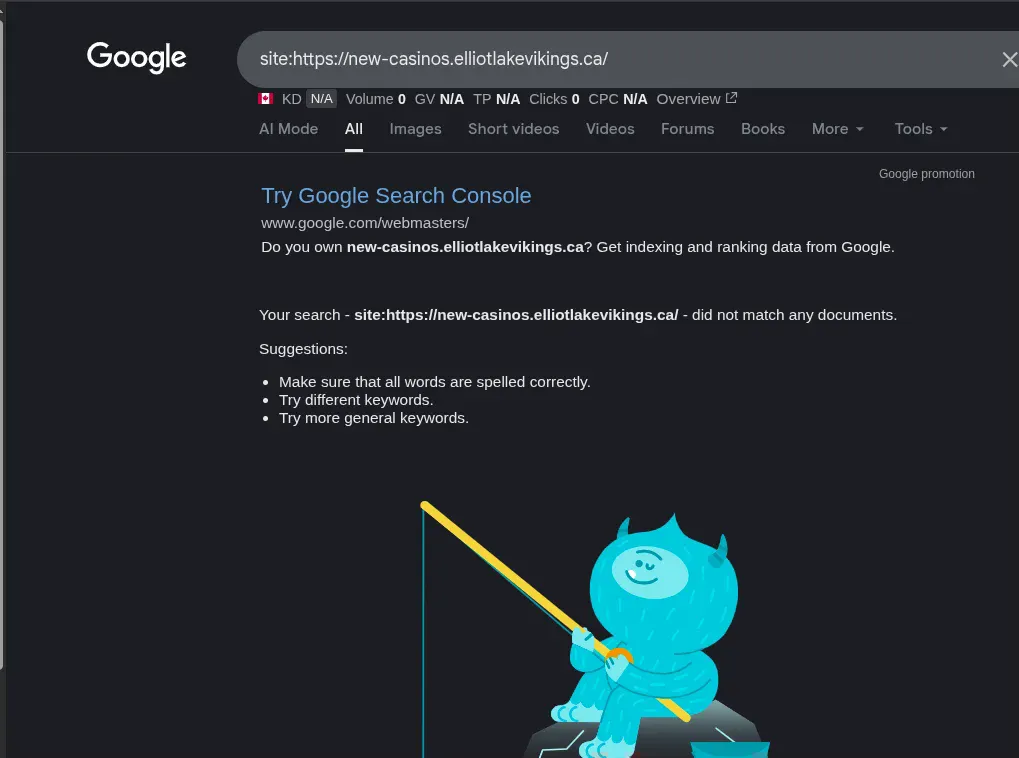Click the Google logo
This screenshot has height=758, width=1019.
pyautogui.click(x=136, y=57)
